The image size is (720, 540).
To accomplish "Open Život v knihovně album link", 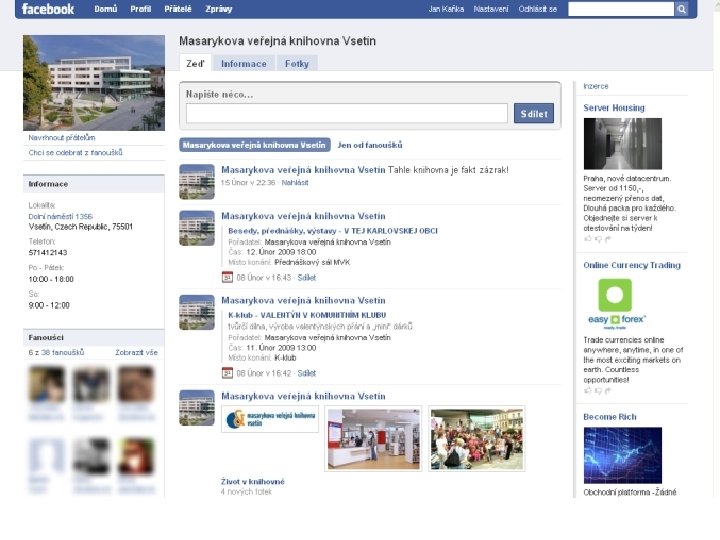I will pyautogui.click(x=253, y=482).
